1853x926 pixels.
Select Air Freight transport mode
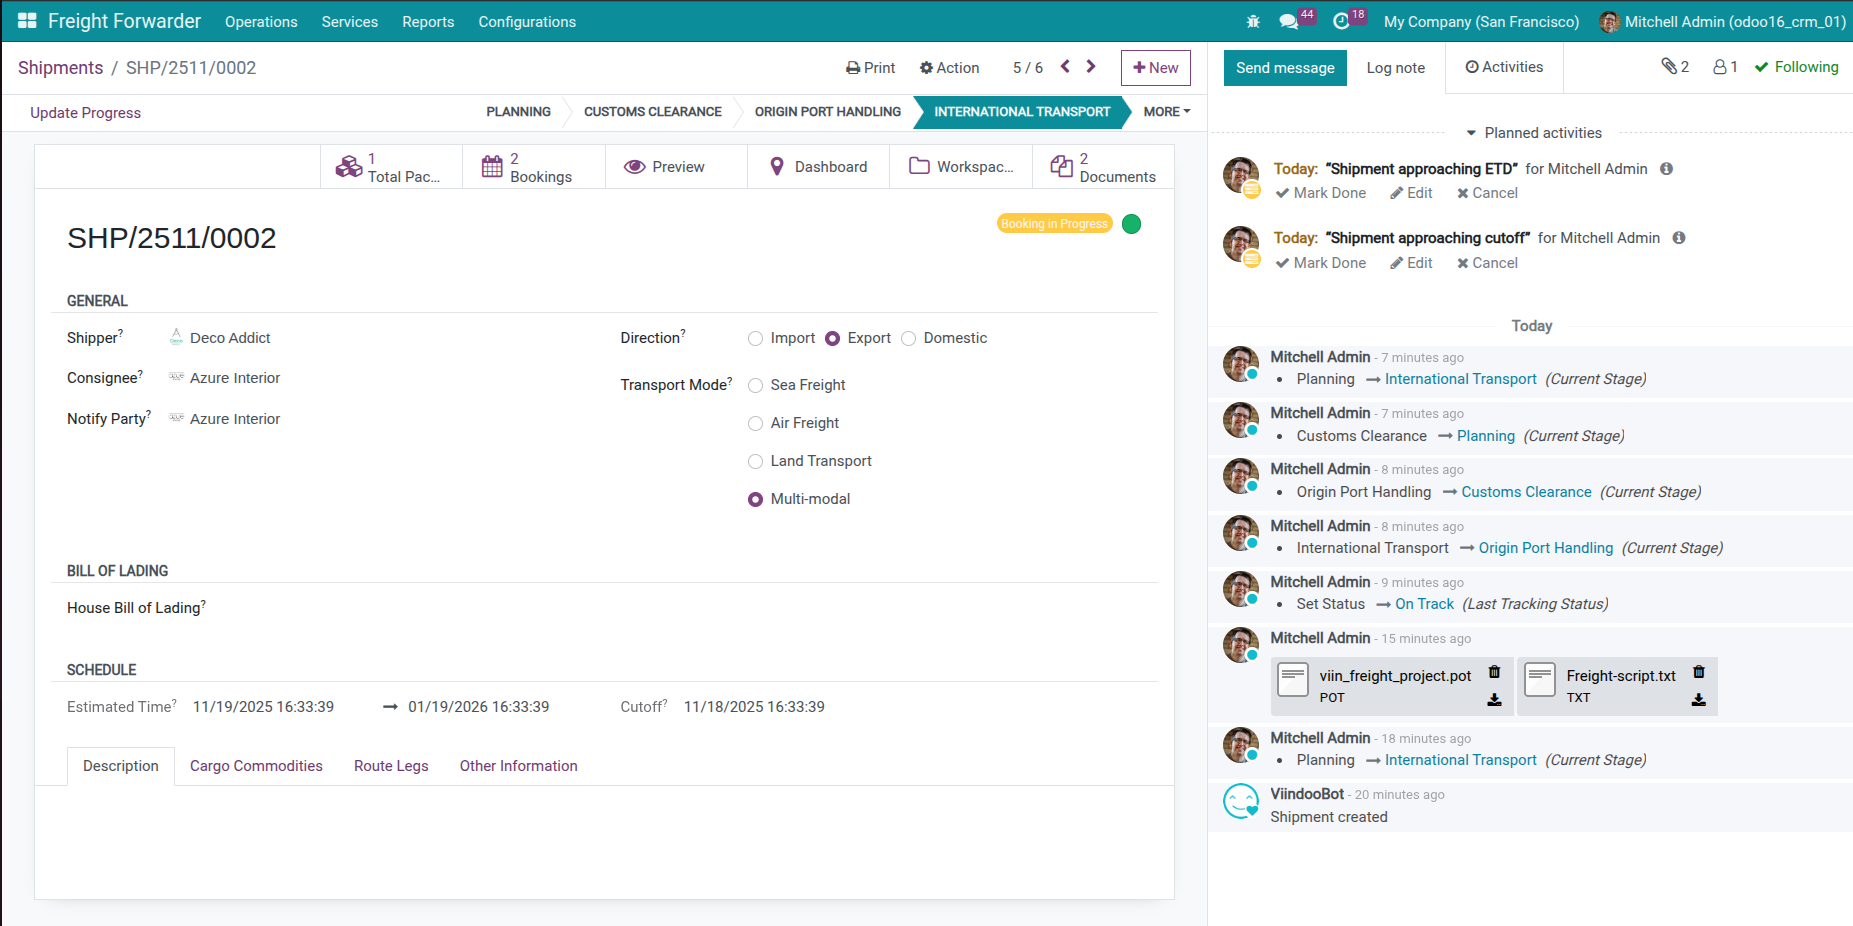coord(755,423)
